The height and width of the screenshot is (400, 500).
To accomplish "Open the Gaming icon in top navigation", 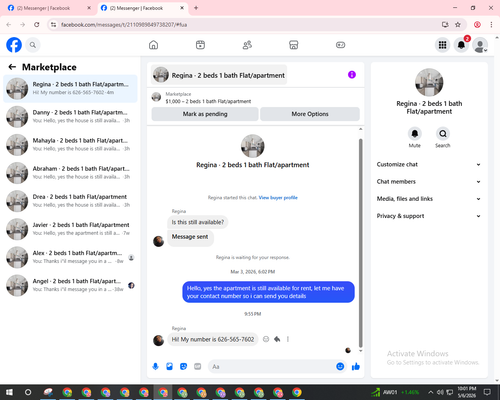I will [x=340, y=45].
